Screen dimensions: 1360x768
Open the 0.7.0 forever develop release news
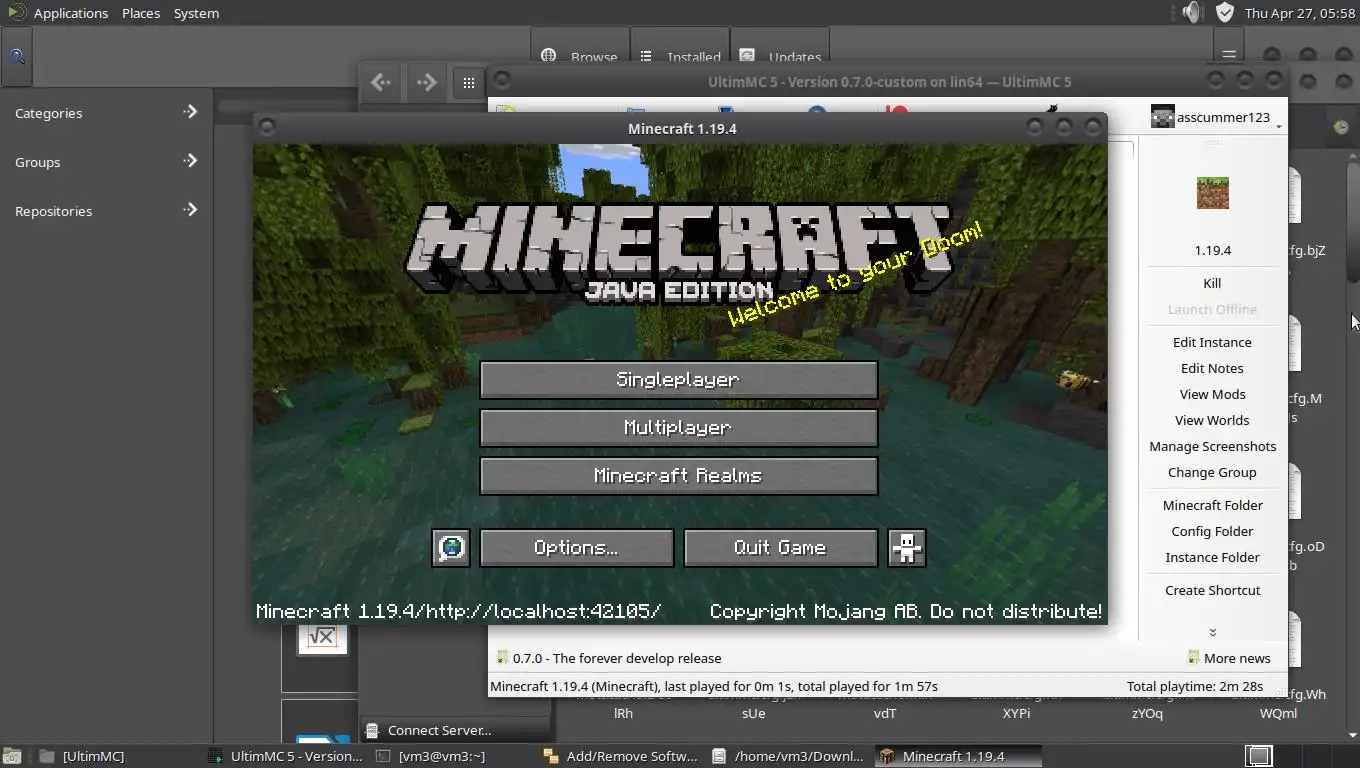617,658
